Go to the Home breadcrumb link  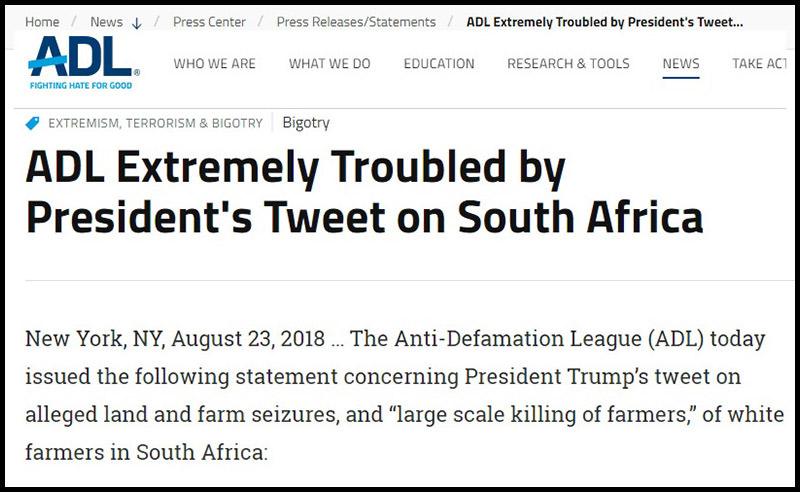[42, 22]
